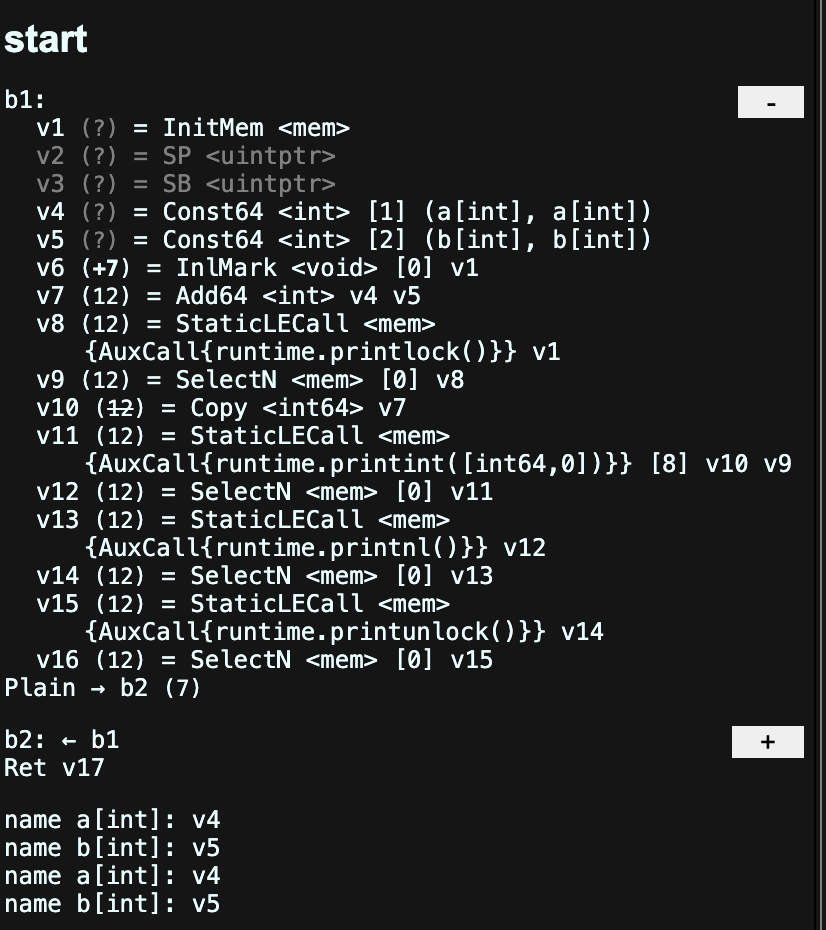
Task: Collapse block b1 using the minus button
Action: (770, 101)
